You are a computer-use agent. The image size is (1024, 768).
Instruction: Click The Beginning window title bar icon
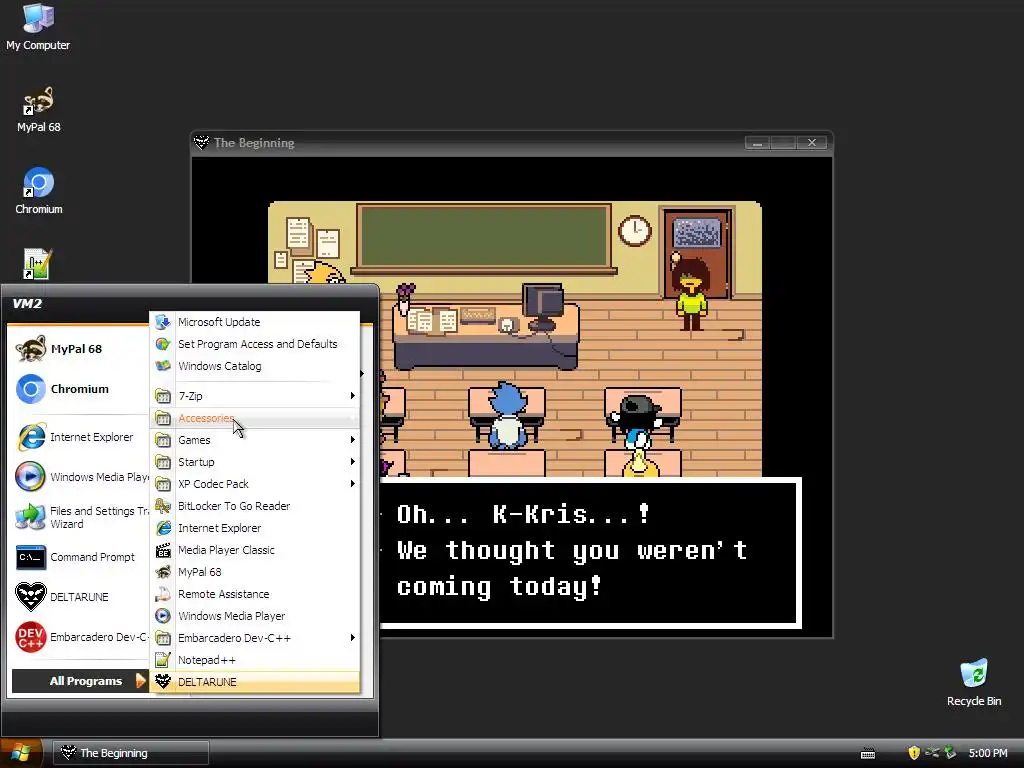point(201,142)
